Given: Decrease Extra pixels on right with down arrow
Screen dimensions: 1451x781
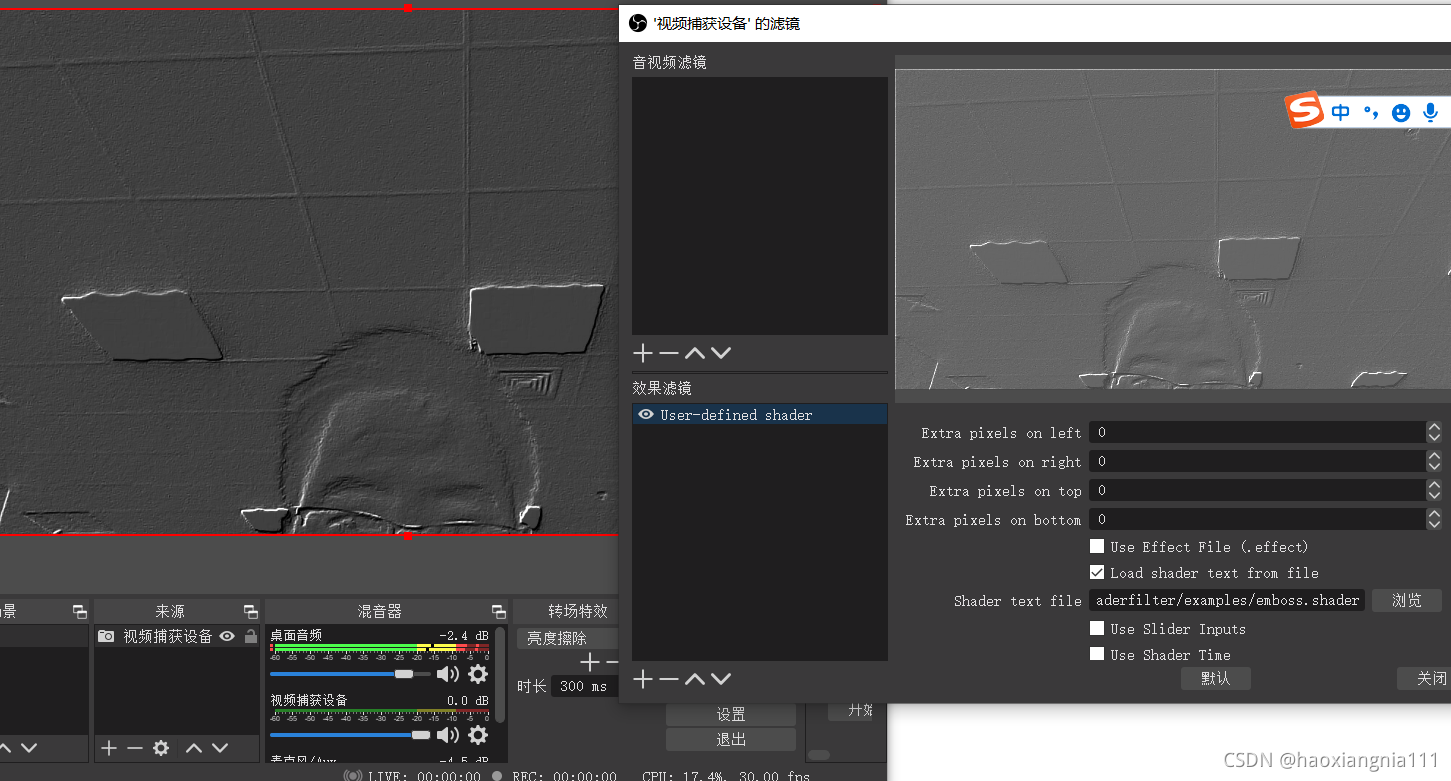Looking at the screenshot, I should click(1434, 466).
